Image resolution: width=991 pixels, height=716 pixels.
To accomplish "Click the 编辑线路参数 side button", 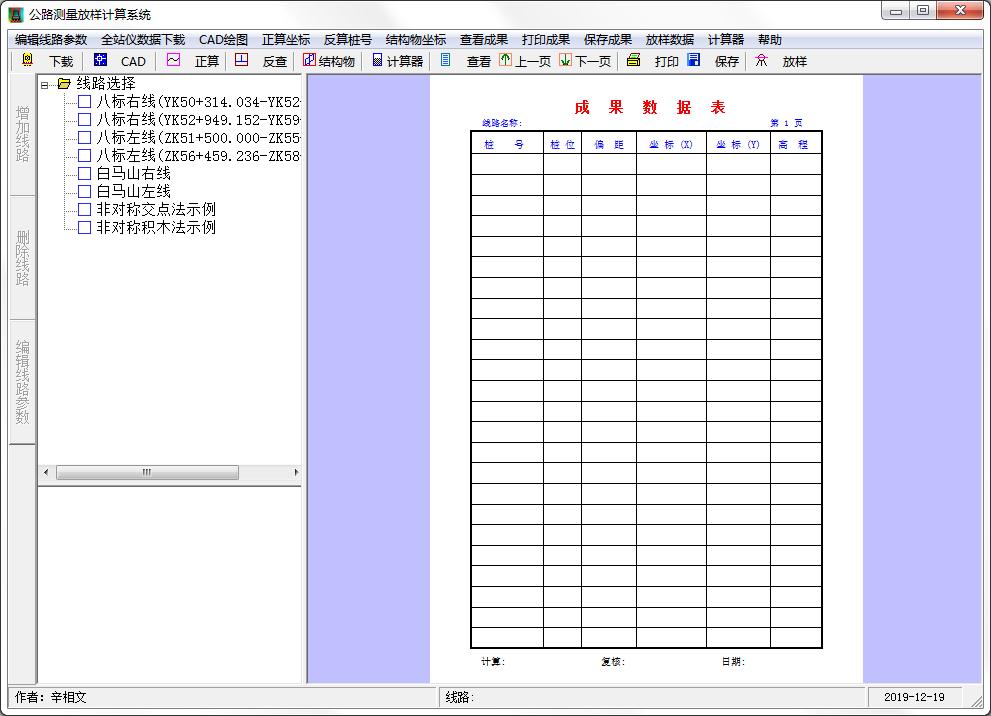I will tap(23, 382).
